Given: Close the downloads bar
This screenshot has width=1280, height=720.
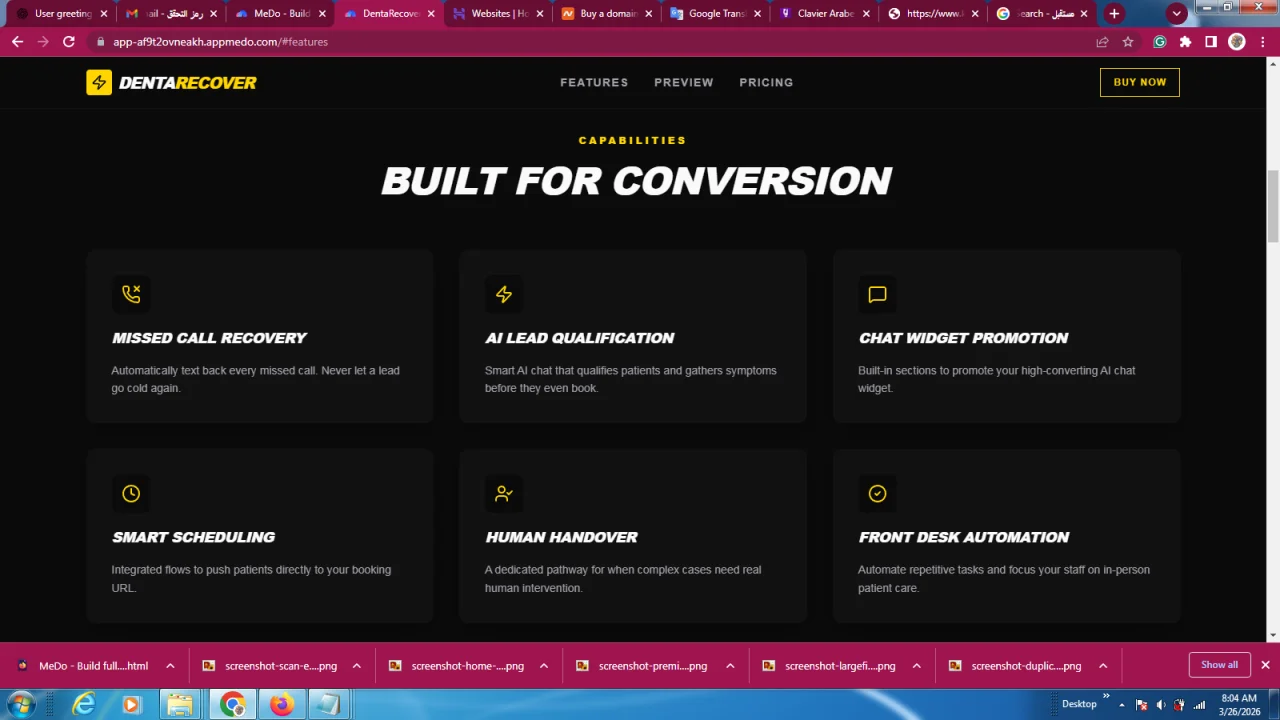Looking at the screenshot, I should pyautogui.click(x=1265, y=665).
